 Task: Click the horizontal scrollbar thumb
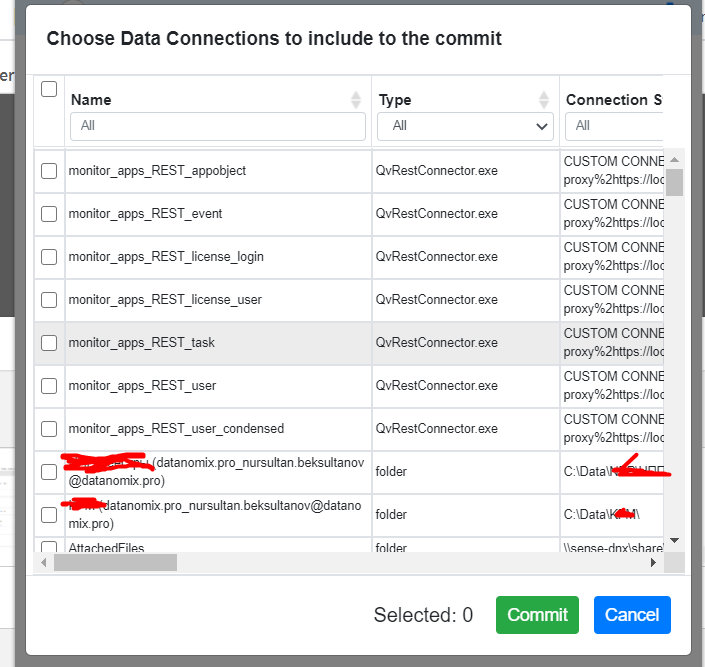(115, 563)
